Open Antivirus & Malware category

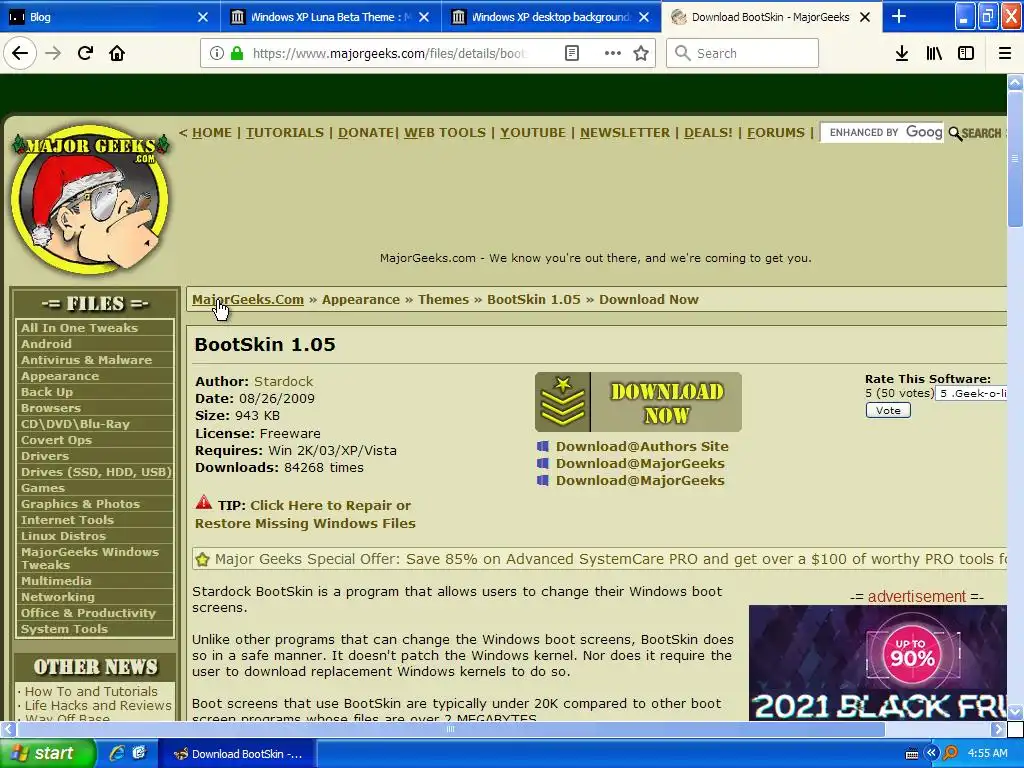86,360
